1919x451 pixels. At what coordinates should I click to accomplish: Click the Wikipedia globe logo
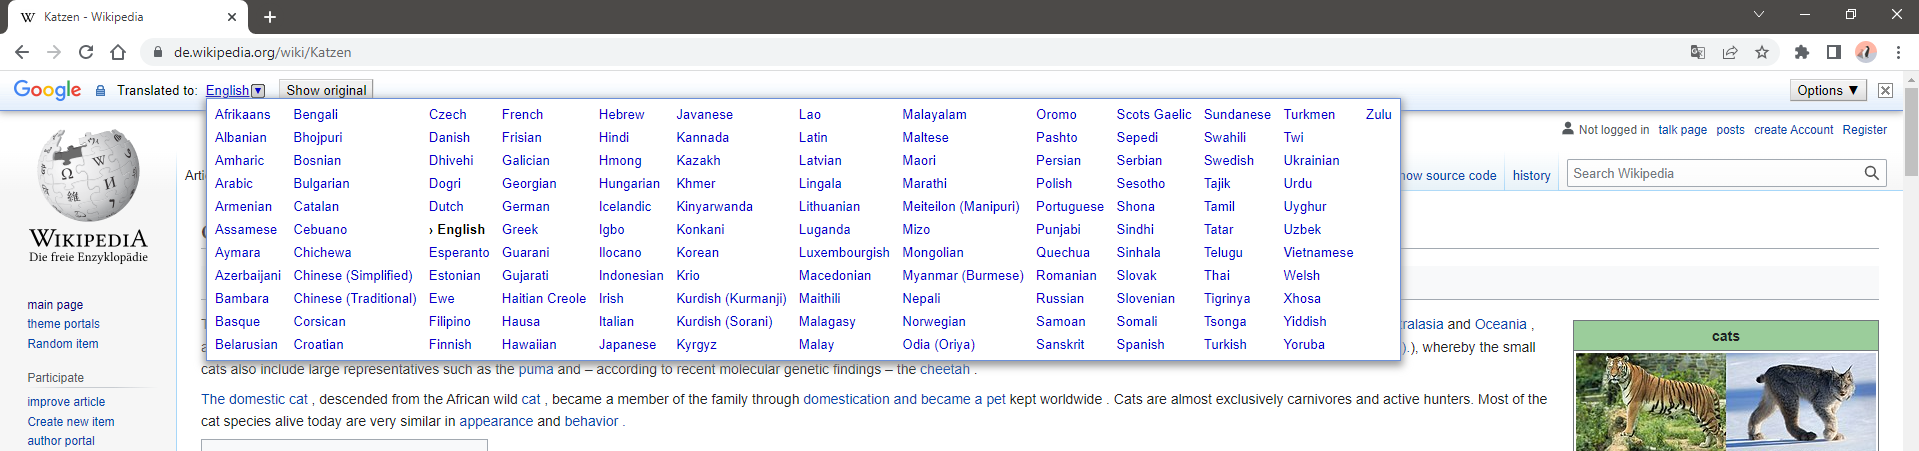coord(88,175)
